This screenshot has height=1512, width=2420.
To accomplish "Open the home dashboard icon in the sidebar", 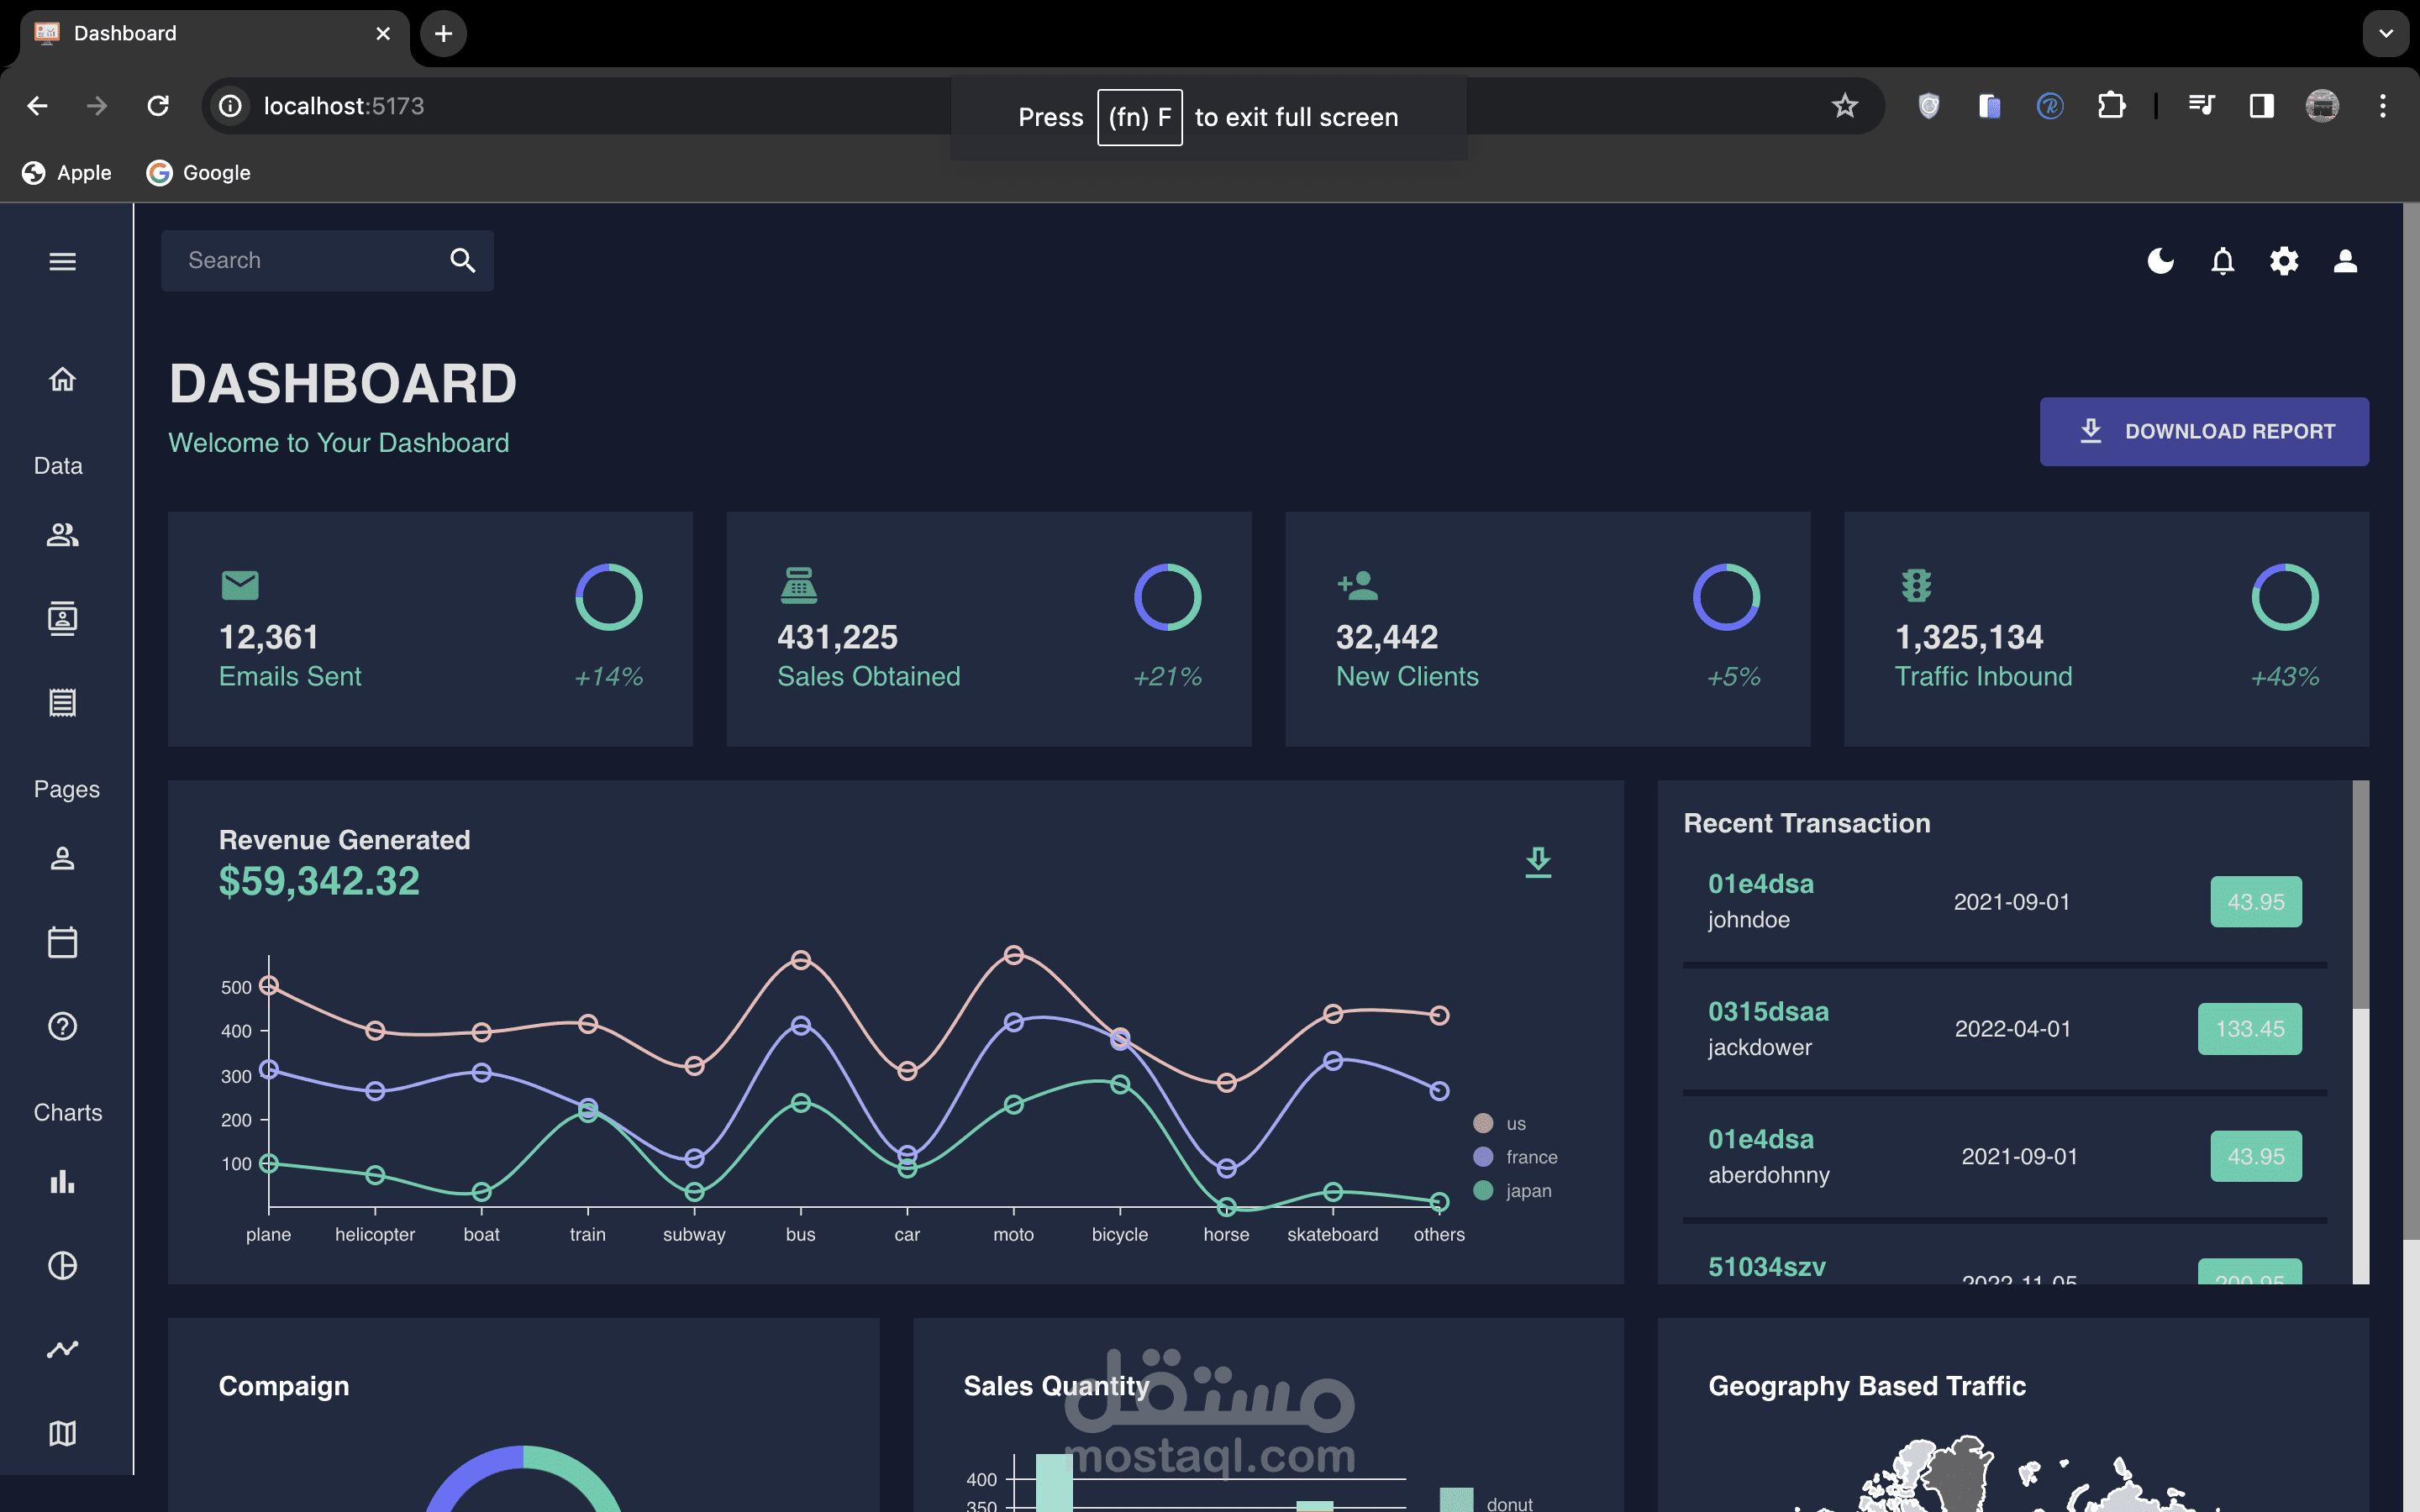I will (x=62, y=379).
